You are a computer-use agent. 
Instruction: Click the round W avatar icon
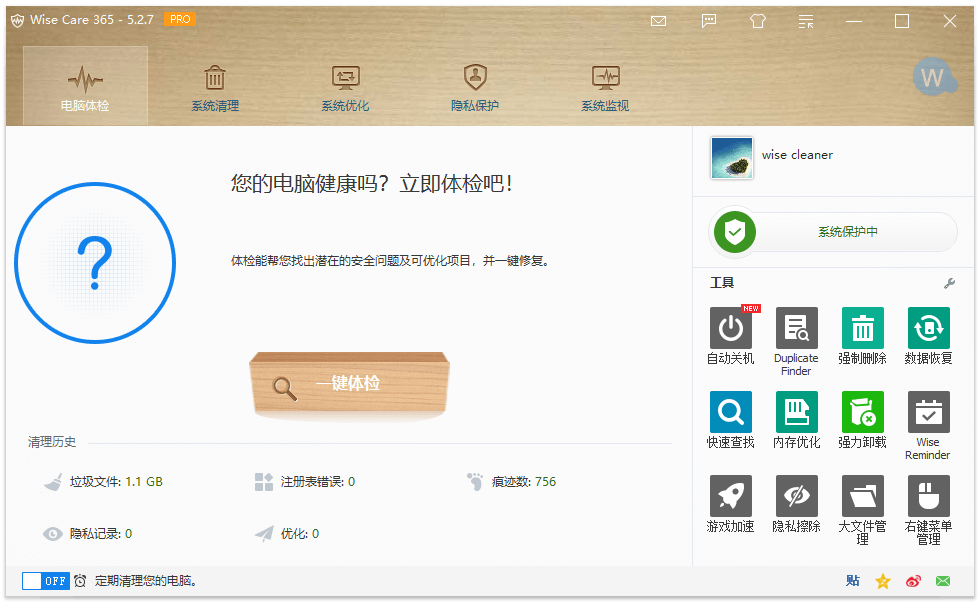[x=932, y=78]
